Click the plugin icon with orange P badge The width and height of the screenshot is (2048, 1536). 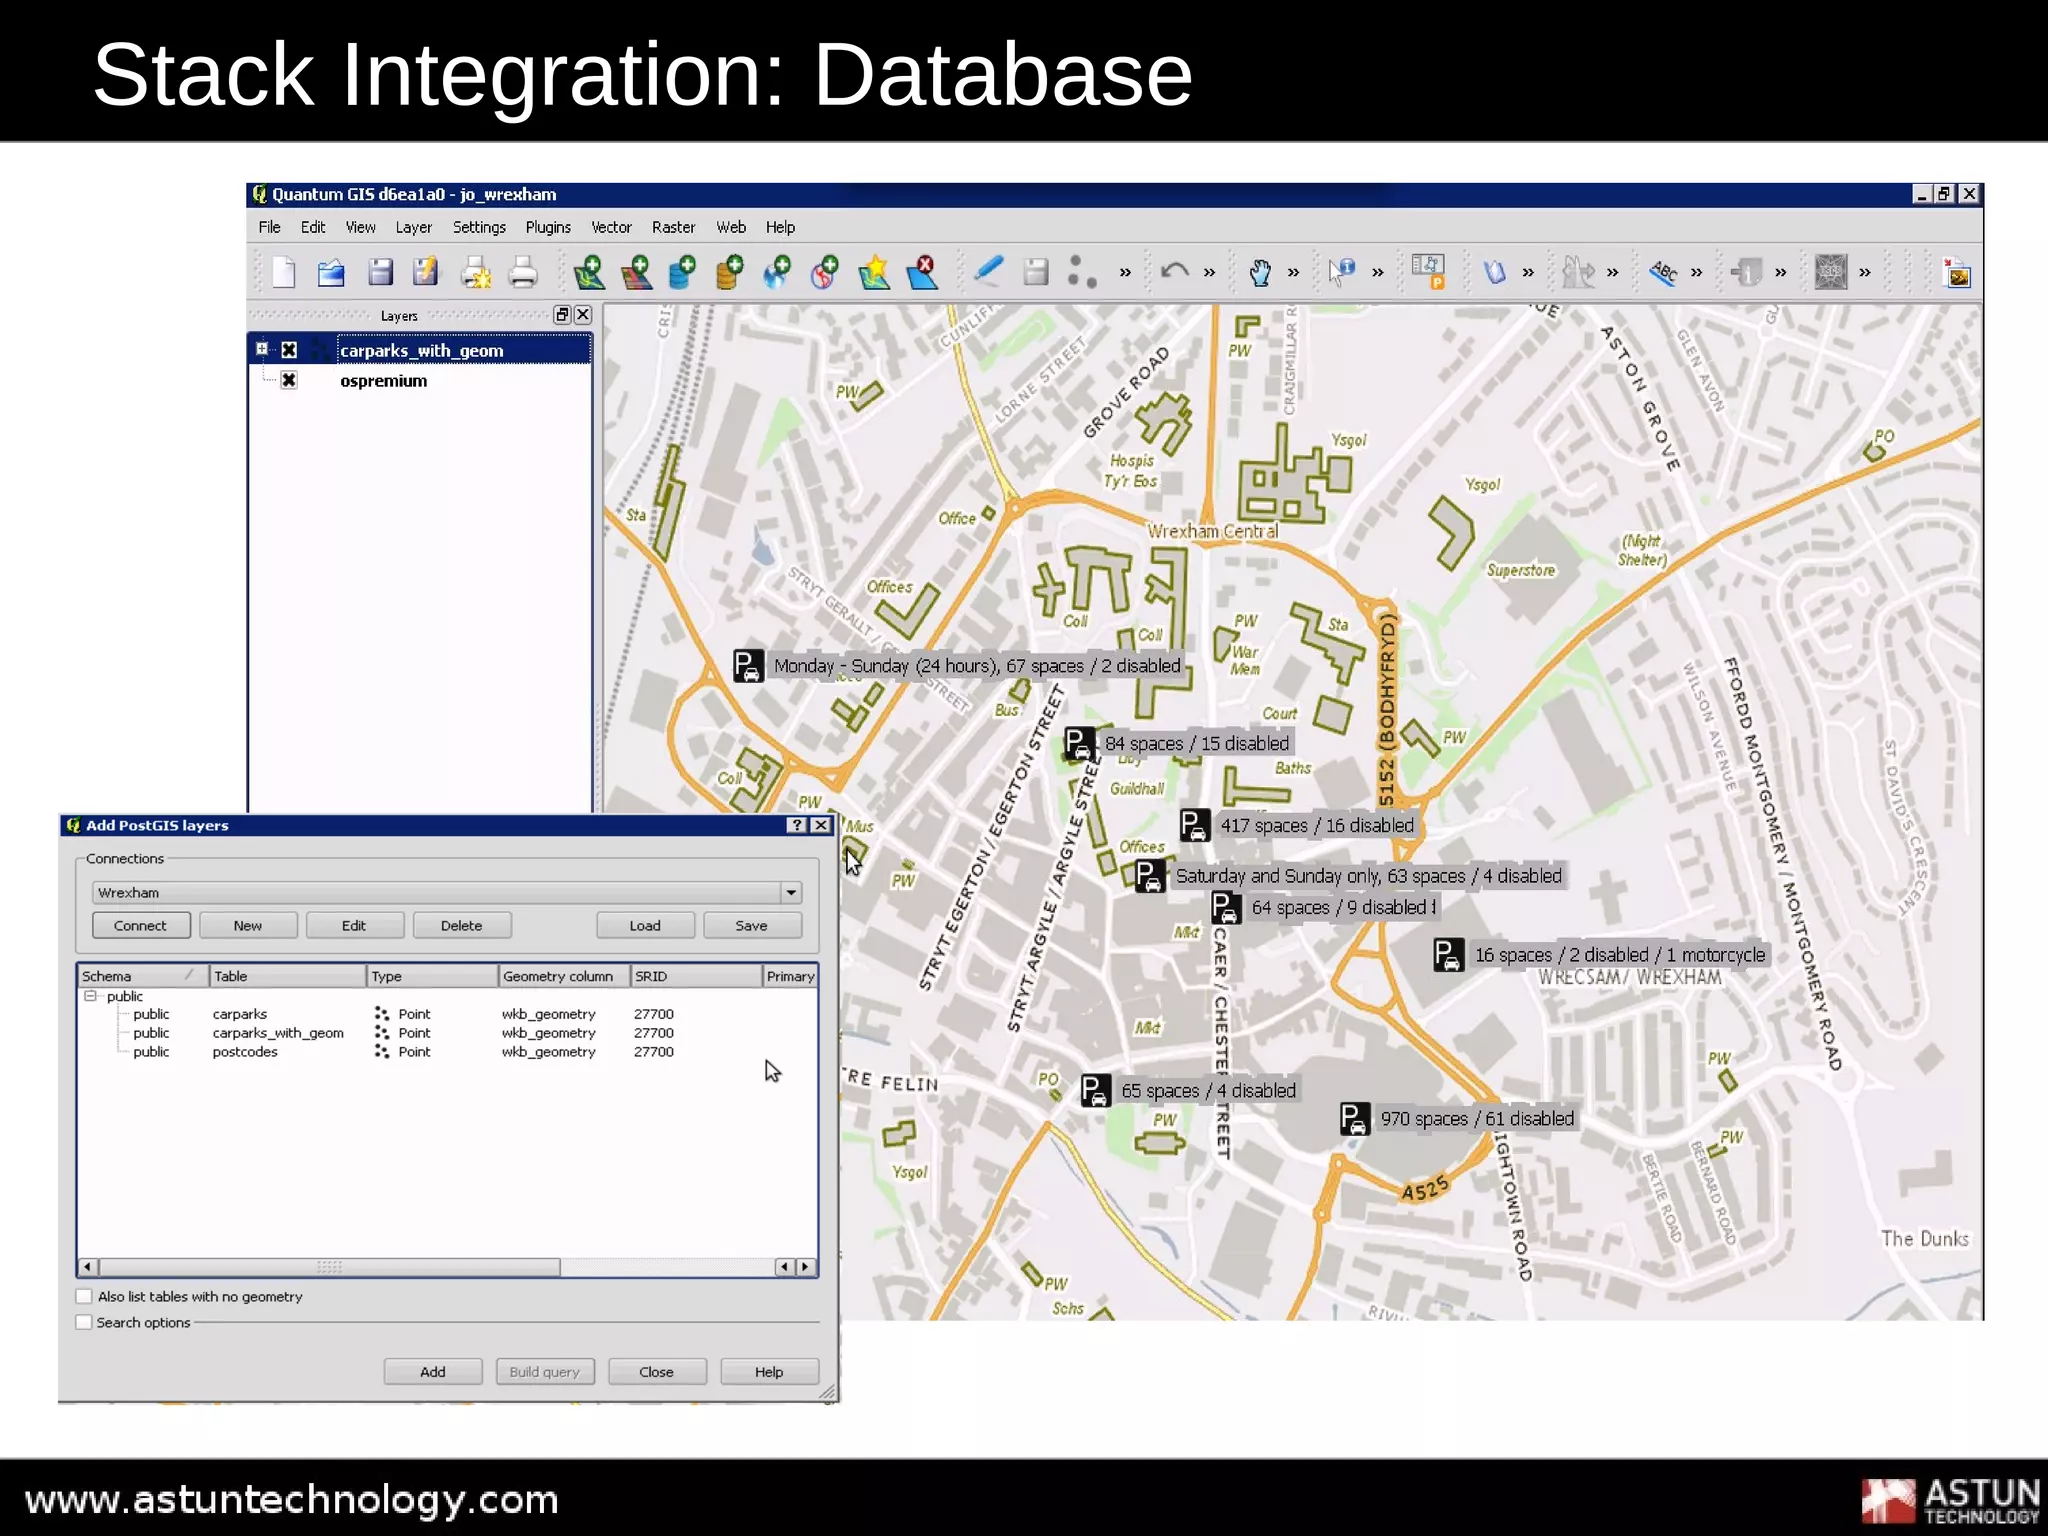[x=1429, y=272]
